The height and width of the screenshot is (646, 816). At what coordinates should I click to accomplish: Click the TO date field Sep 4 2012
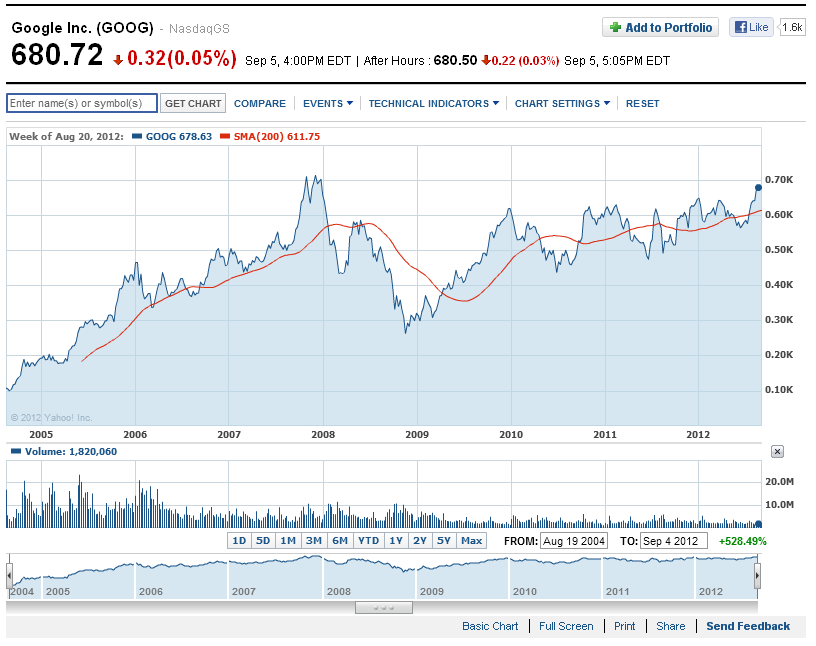pyautogui.click(x=674, y=541)
